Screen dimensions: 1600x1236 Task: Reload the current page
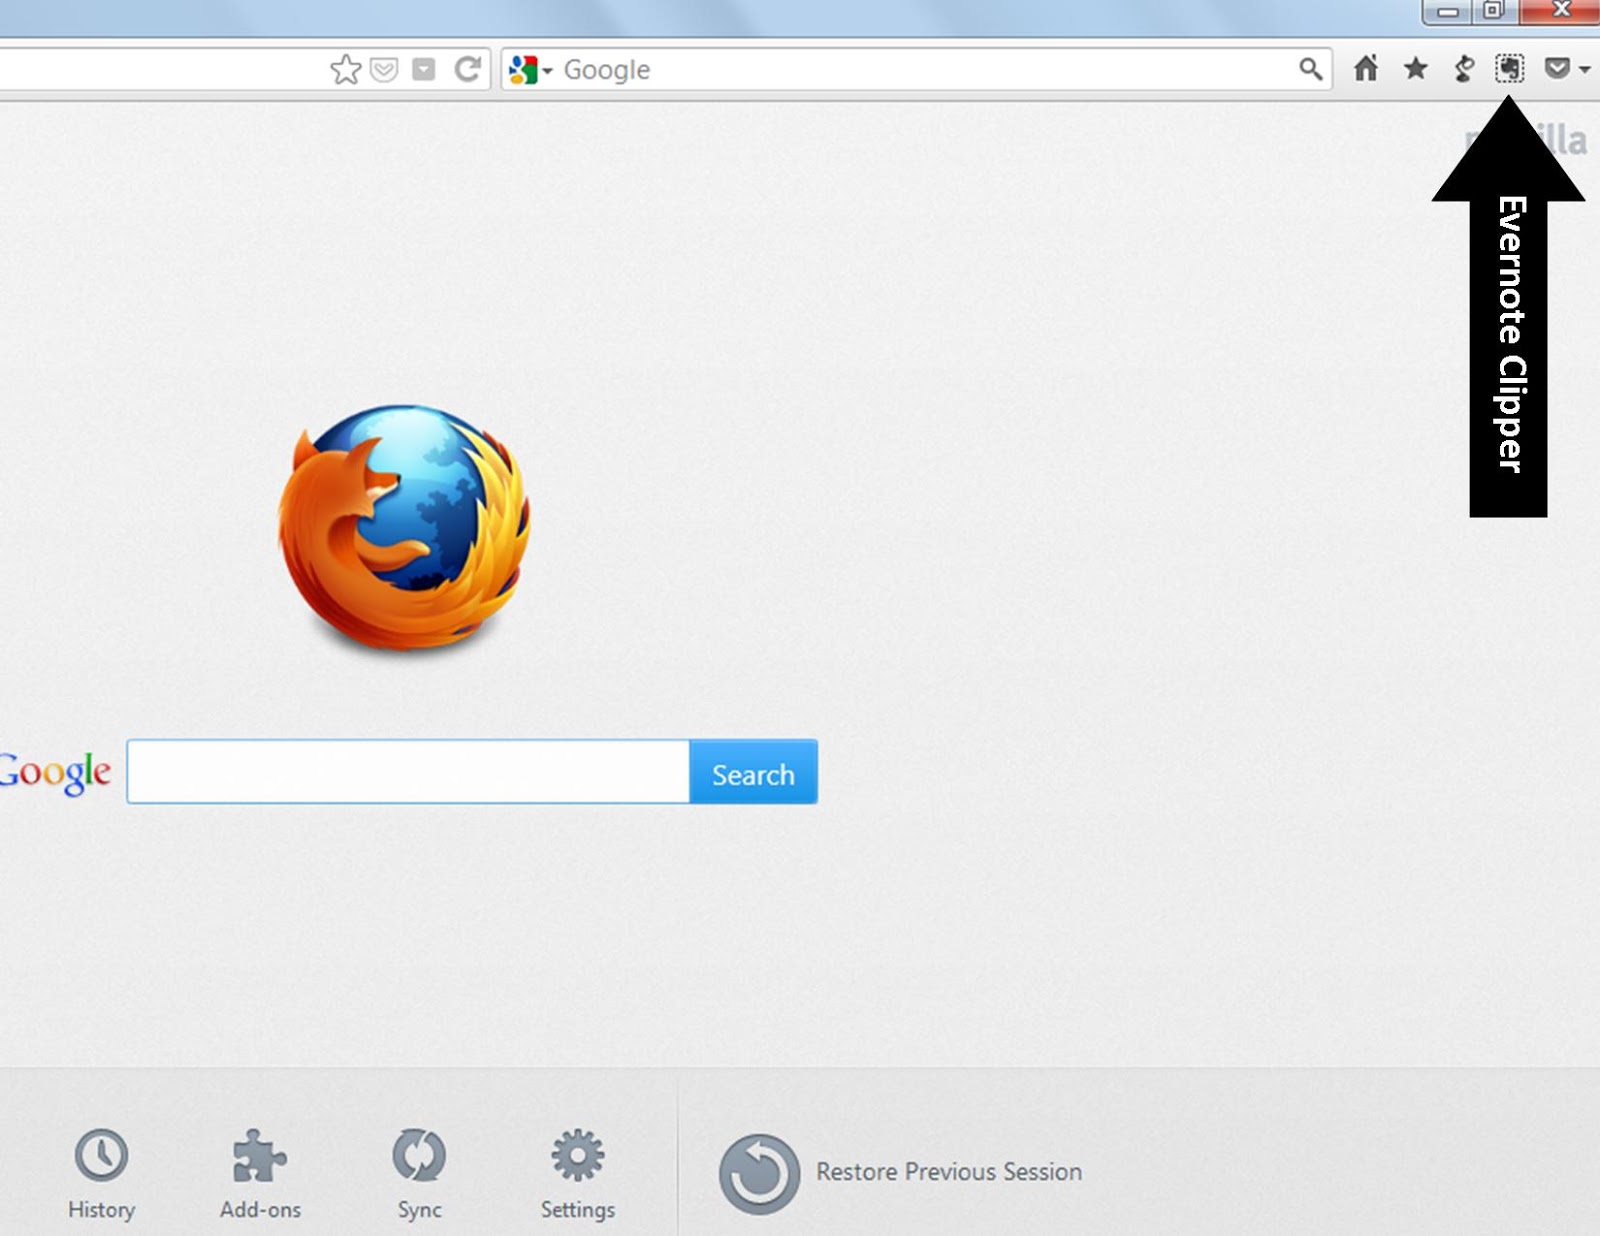(467, 69)
